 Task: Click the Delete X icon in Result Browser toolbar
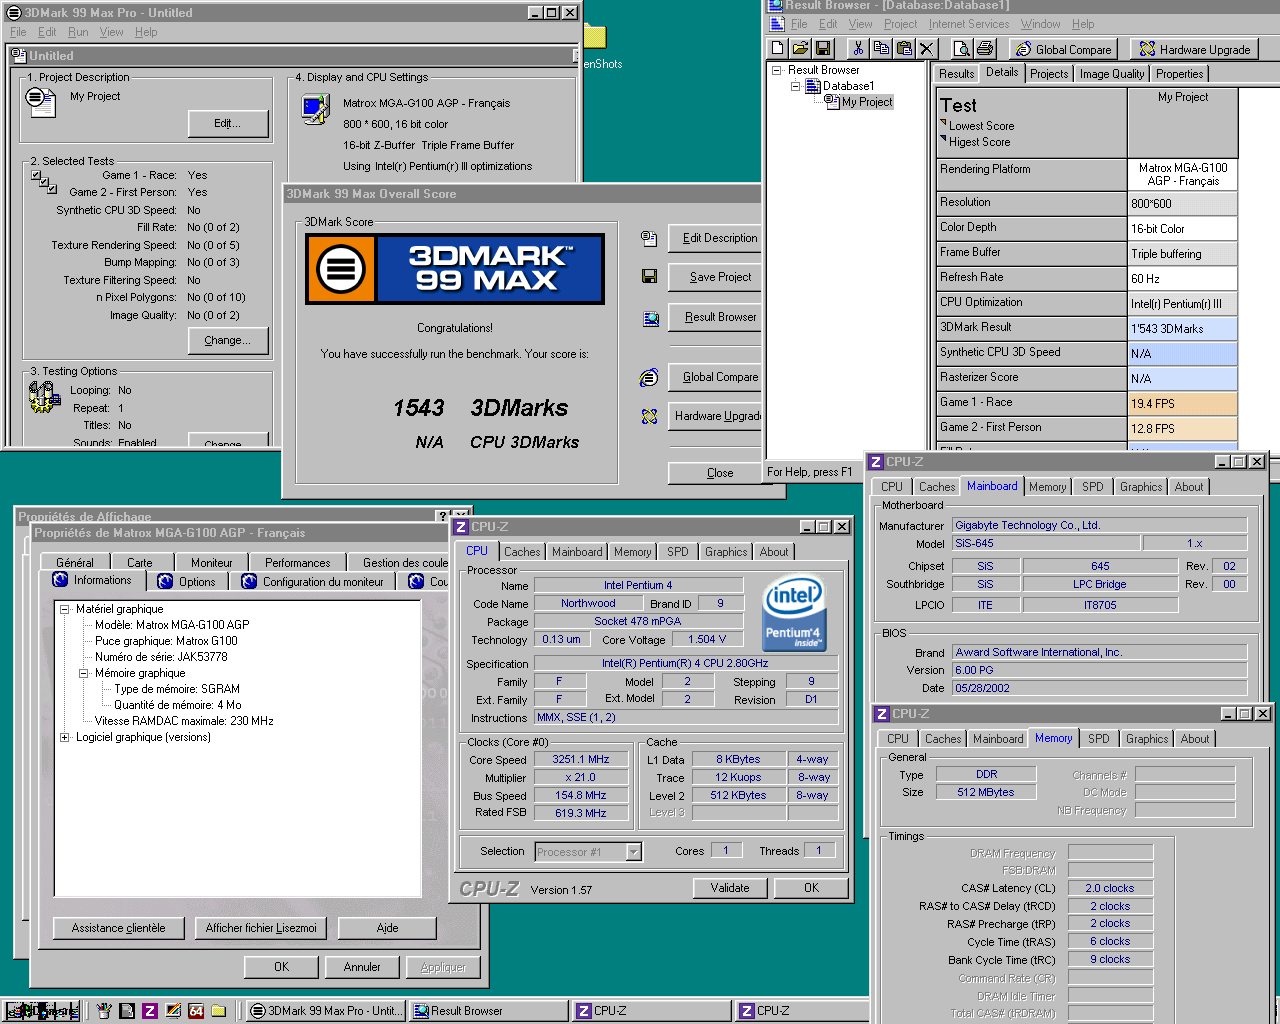tap(927, 48)
